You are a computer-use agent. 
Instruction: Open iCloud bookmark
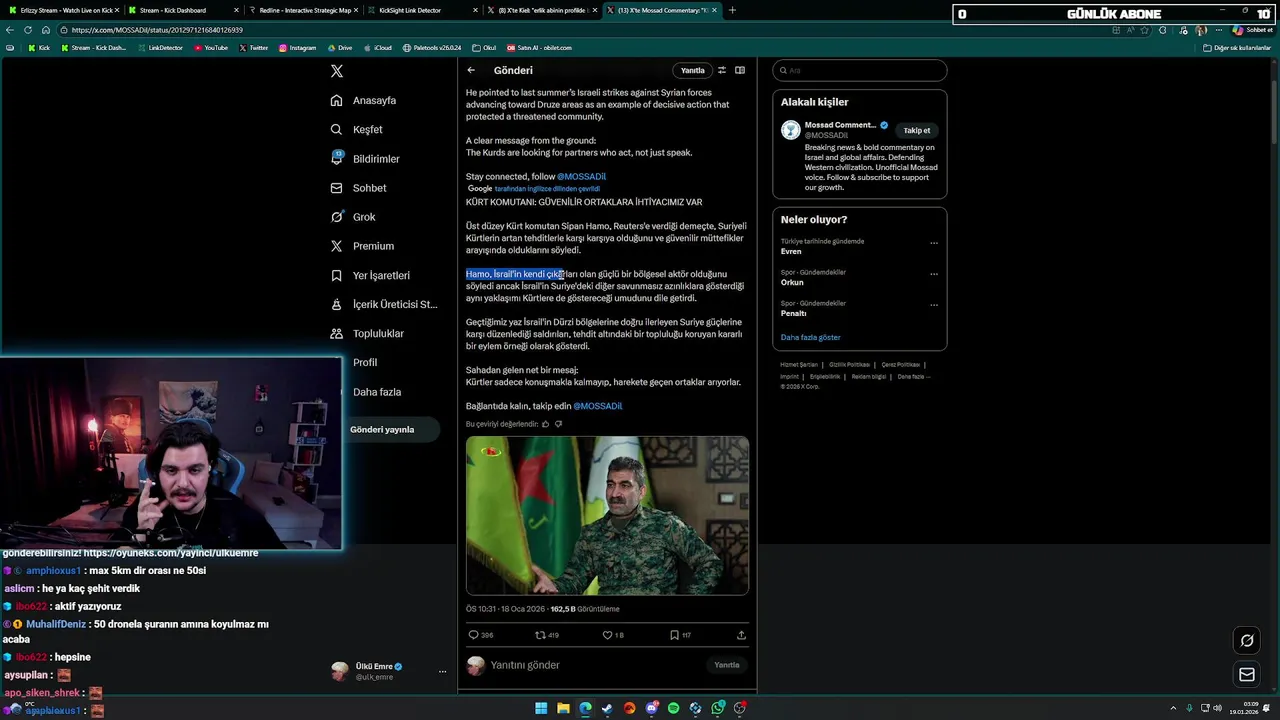[x=378, y=48]
